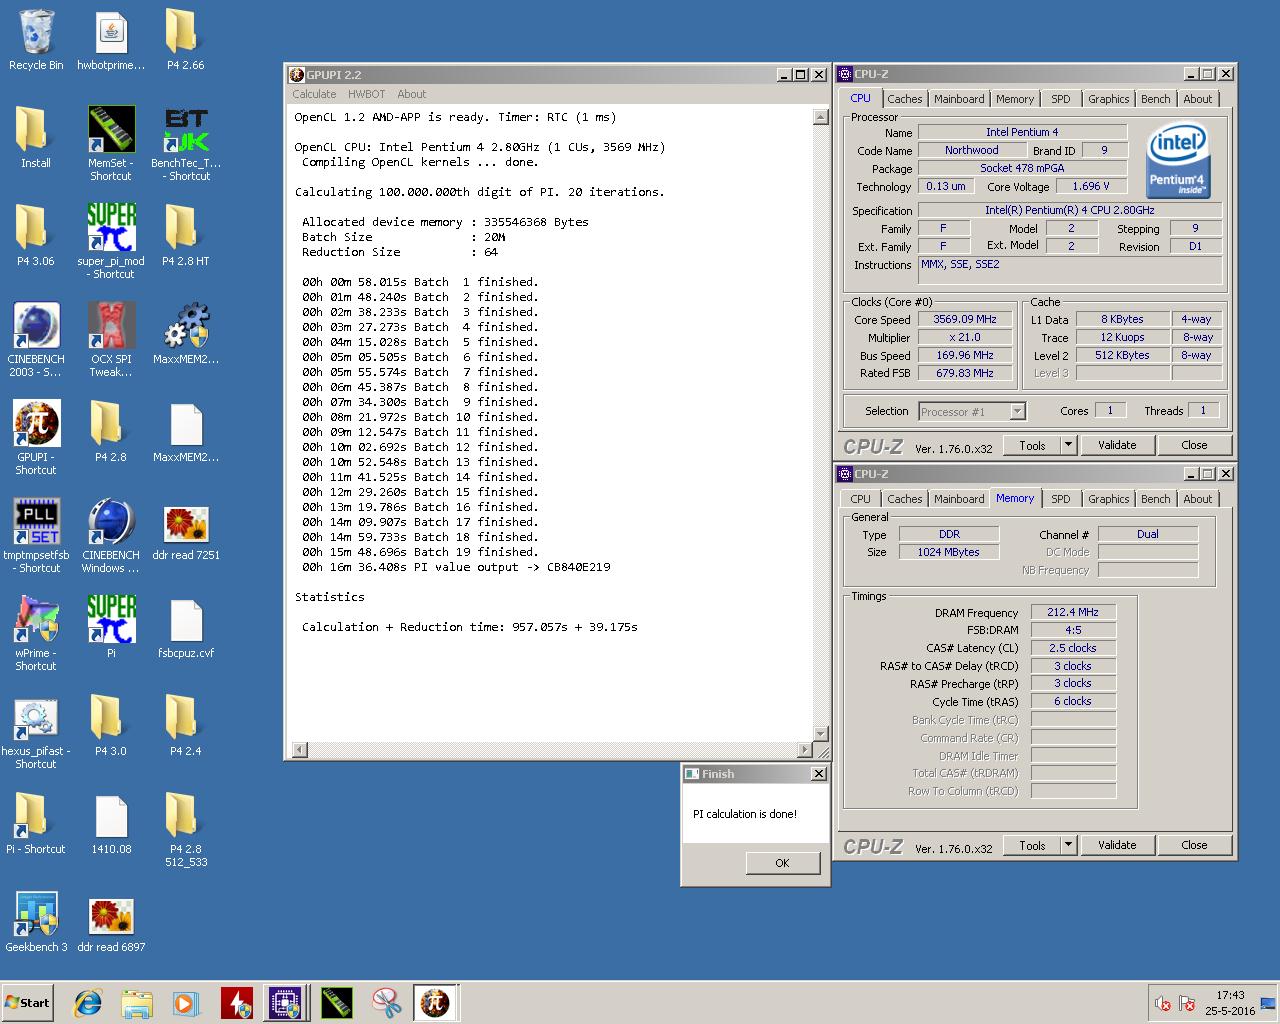Open the HWBOT menu in GPUPI
The width and height of the screenshot is (1280, 1024).
[x=366, y=94]
